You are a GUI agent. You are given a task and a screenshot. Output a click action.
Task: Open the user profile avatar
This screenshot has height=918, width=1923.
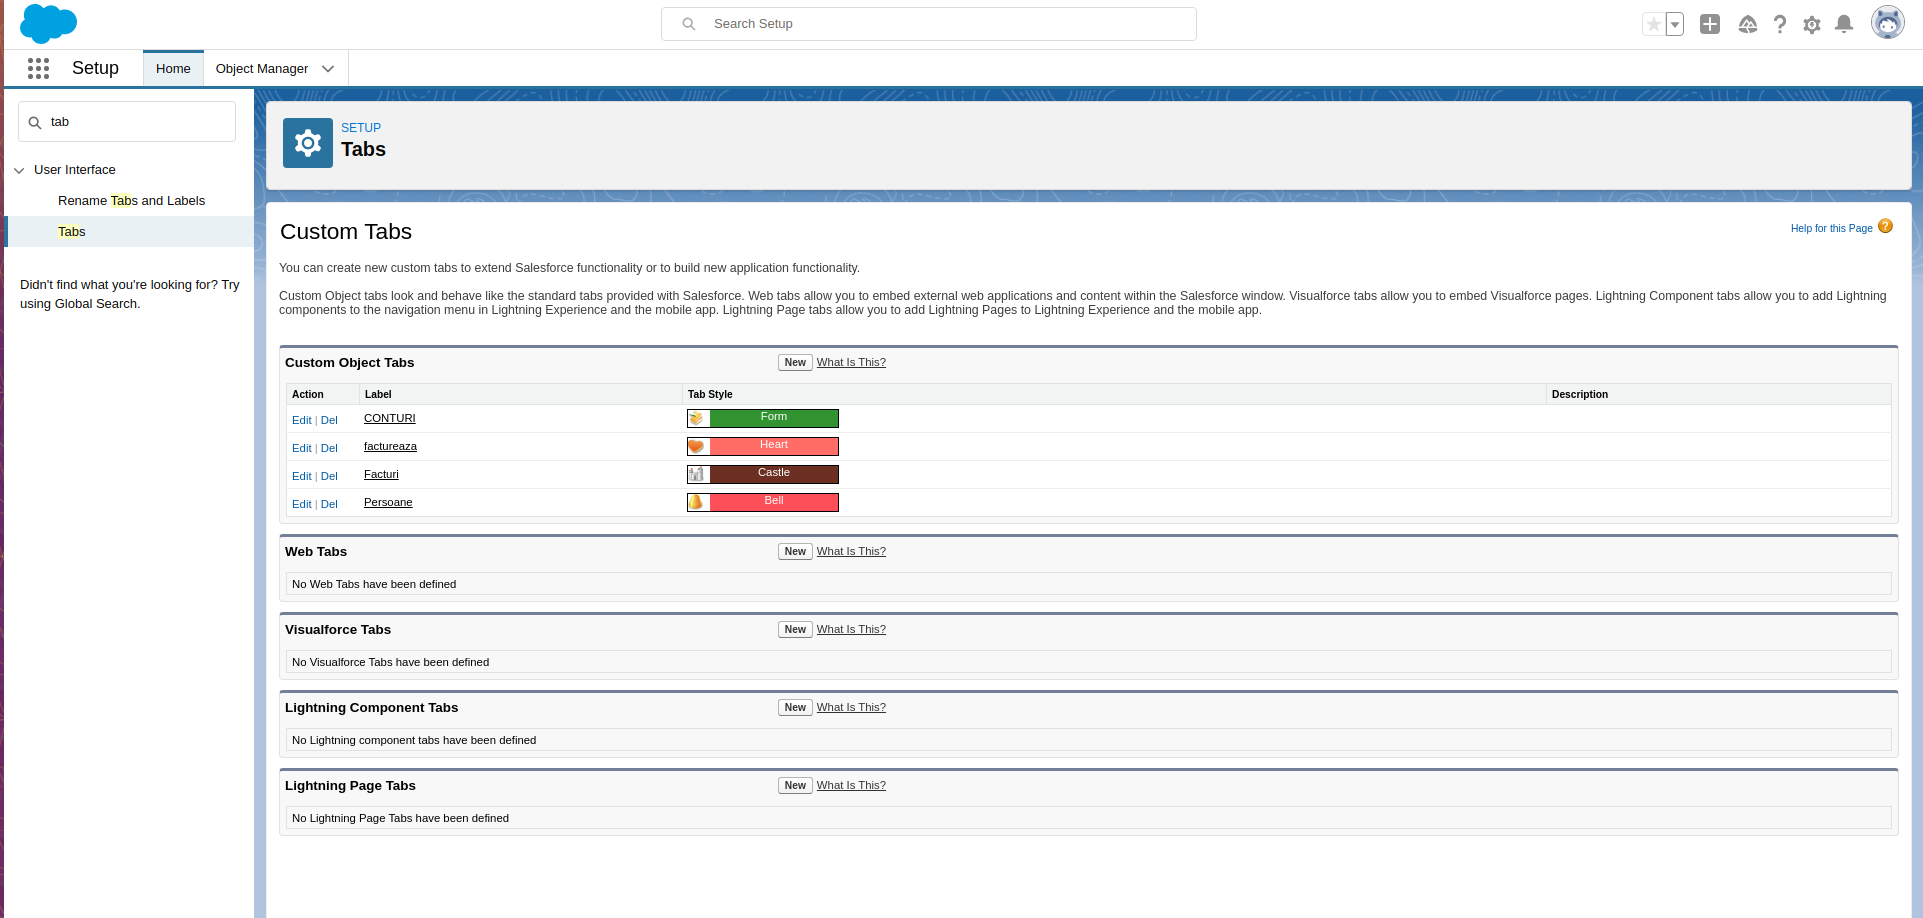point(1887,23)
